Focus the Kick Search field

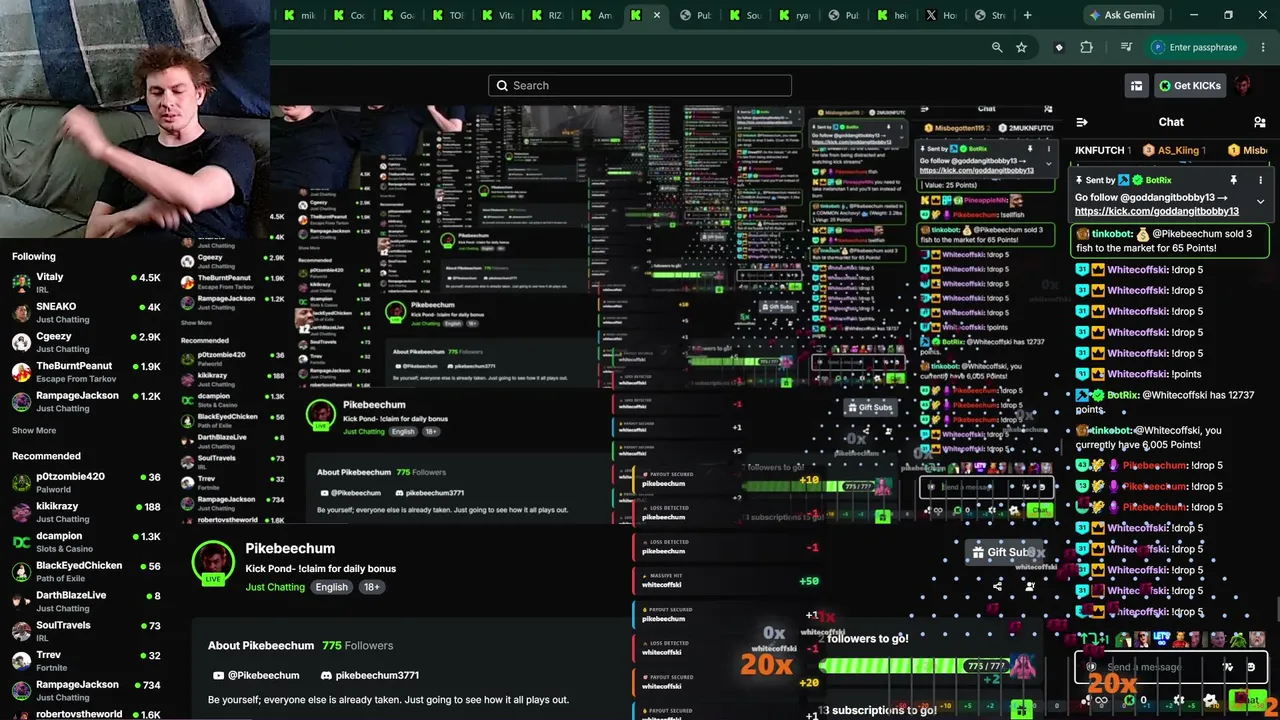(x=640, y=85)
